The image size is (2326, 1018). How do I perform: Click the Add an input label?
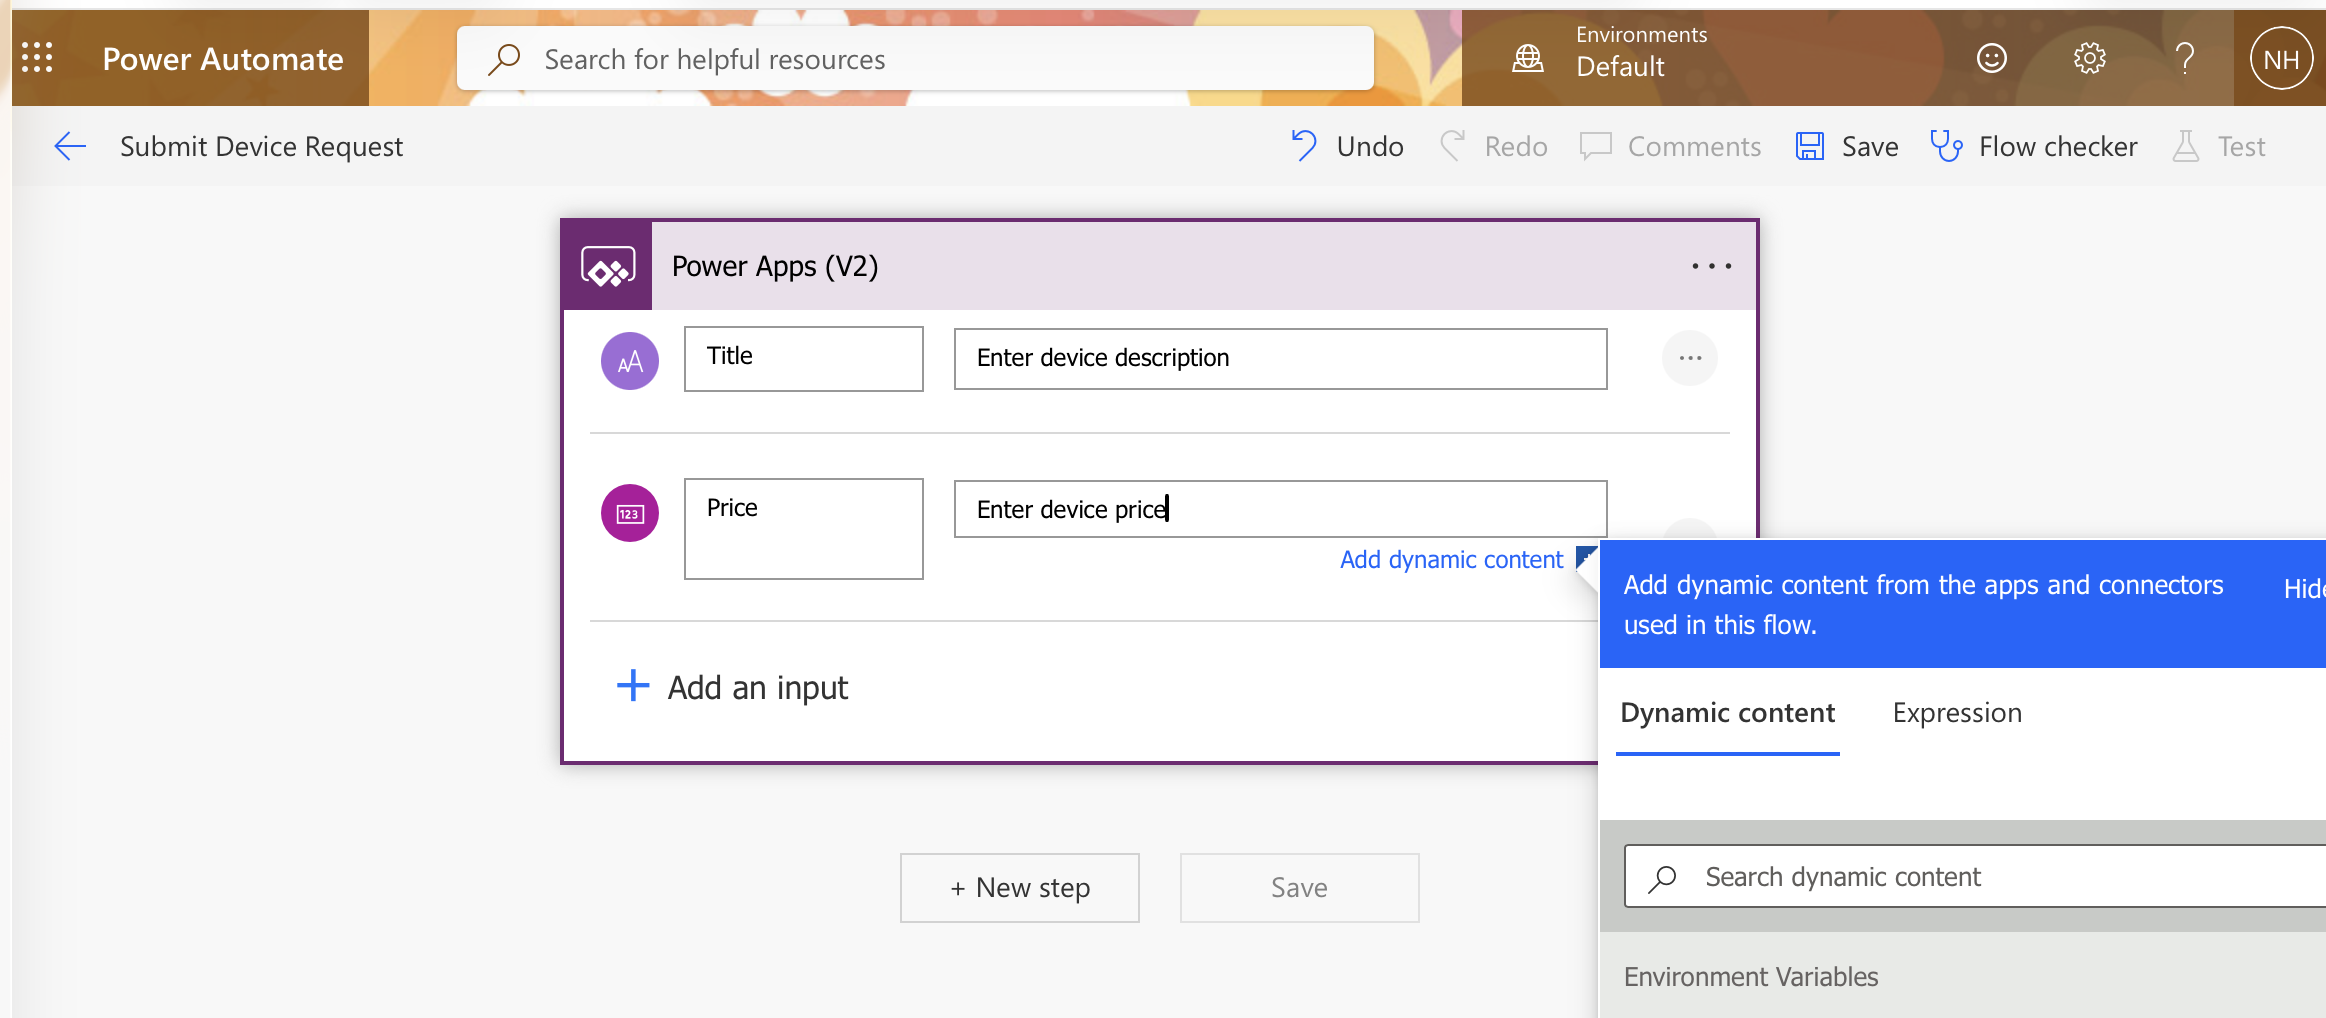(758, 688)
